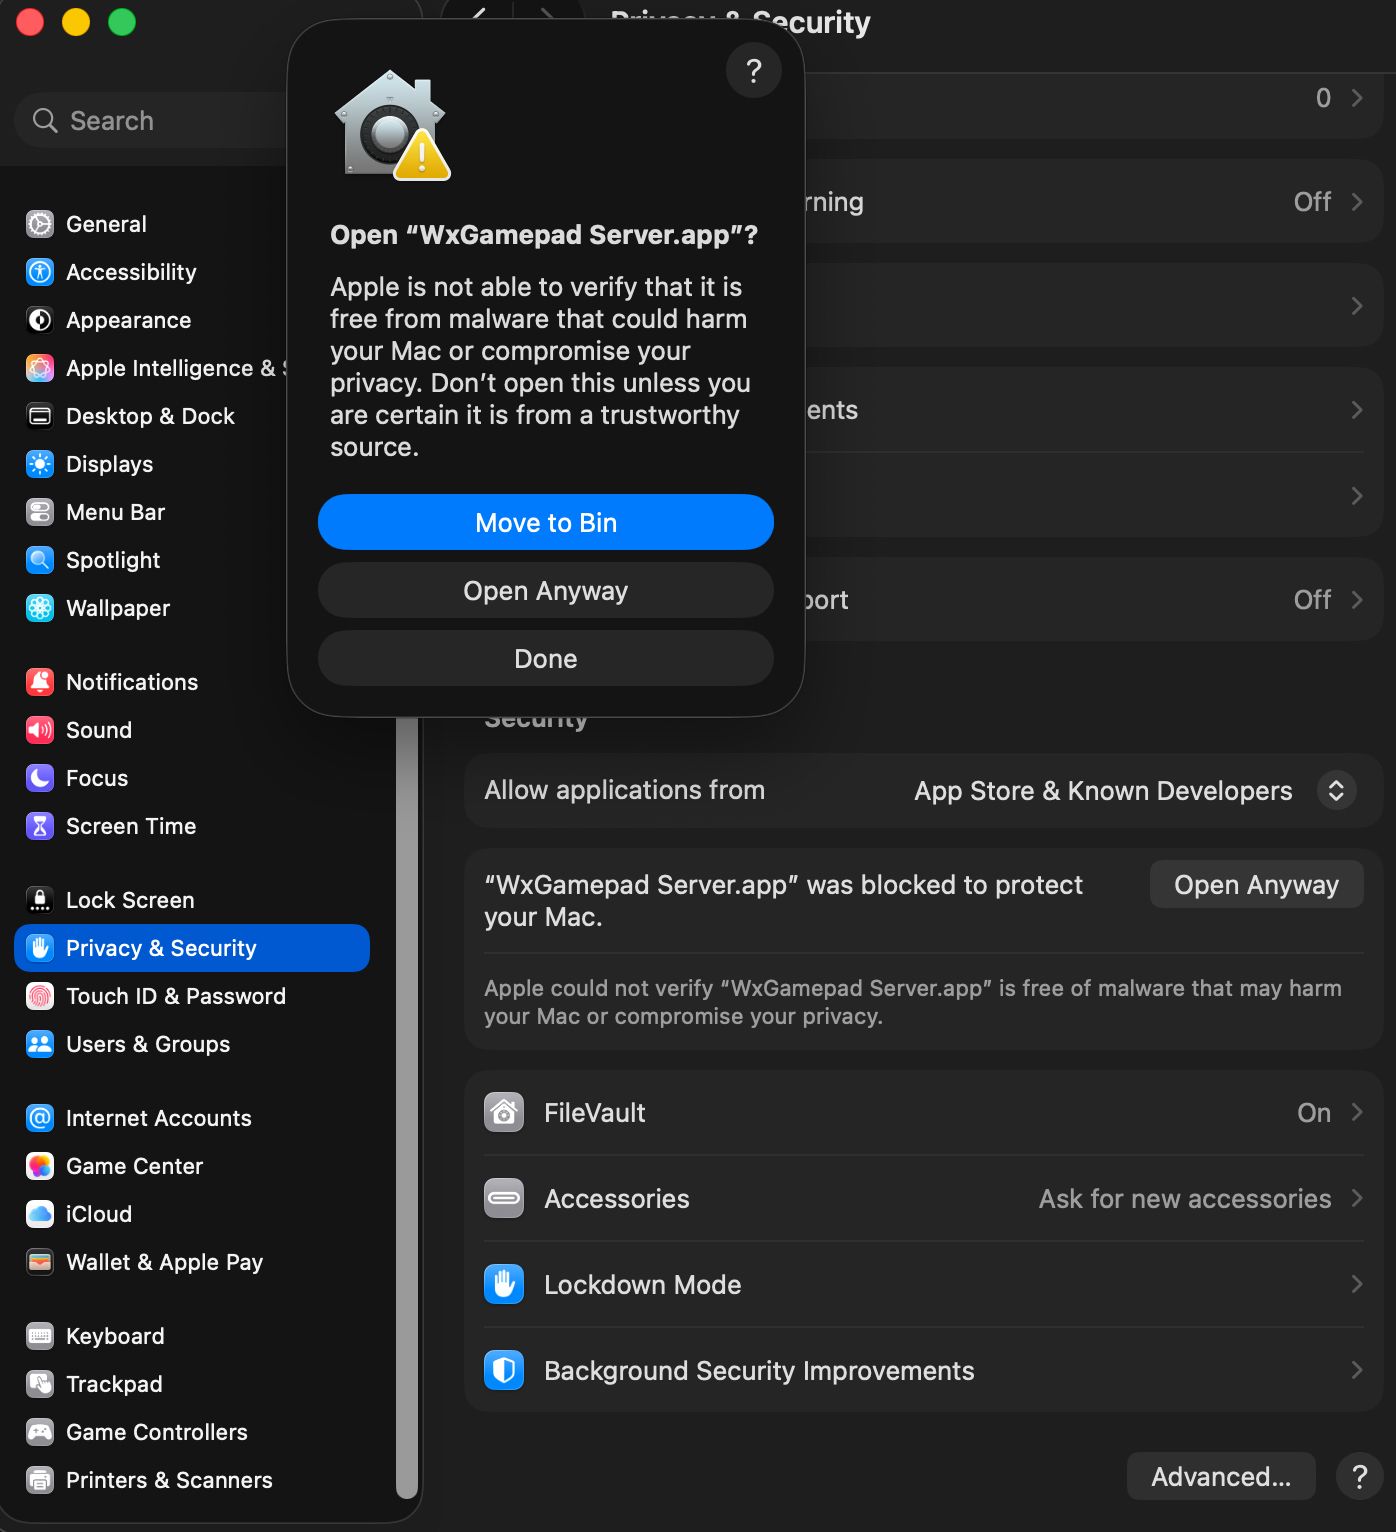Click the FileVault house icon
The image size is (1396, 1532).
pos(504,1112)
